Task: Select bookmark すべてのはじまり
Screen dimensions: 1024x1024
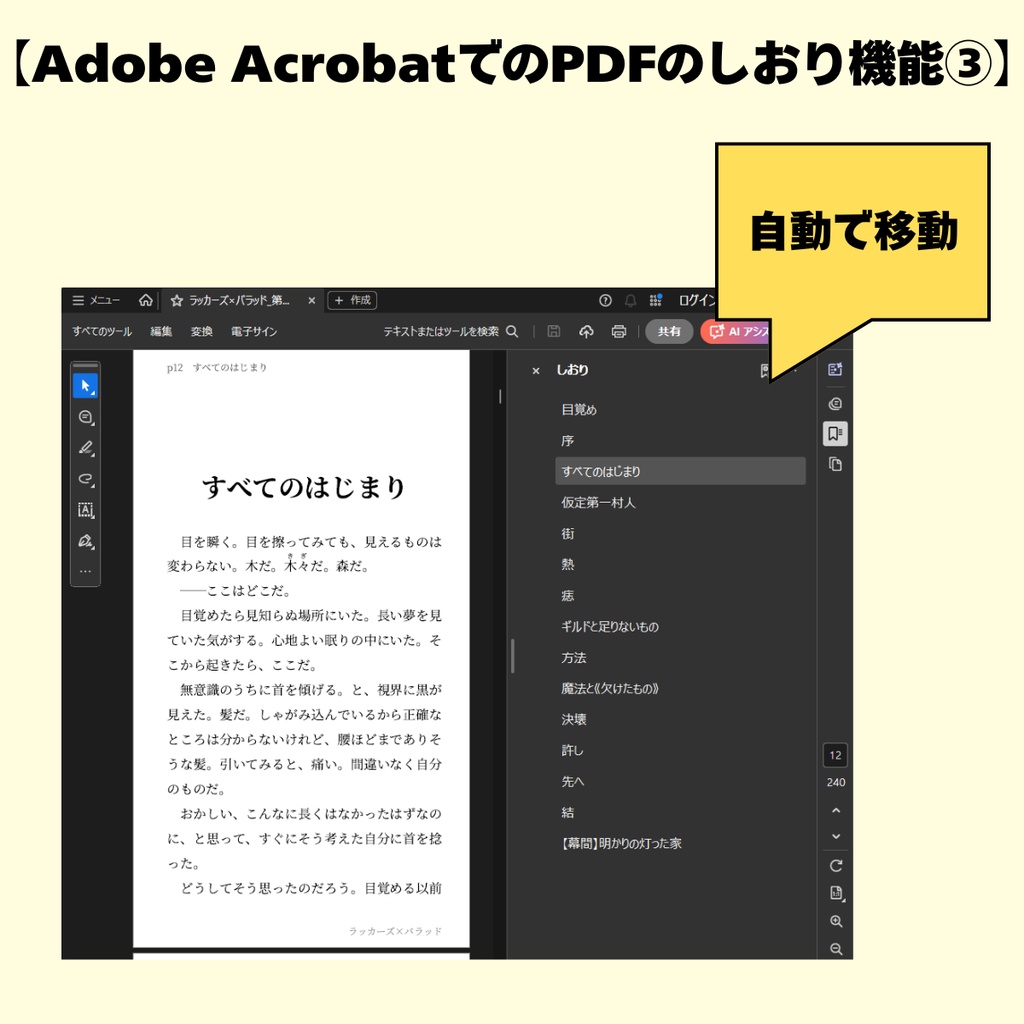Action: pyautogui.click(x=680, y=471)
